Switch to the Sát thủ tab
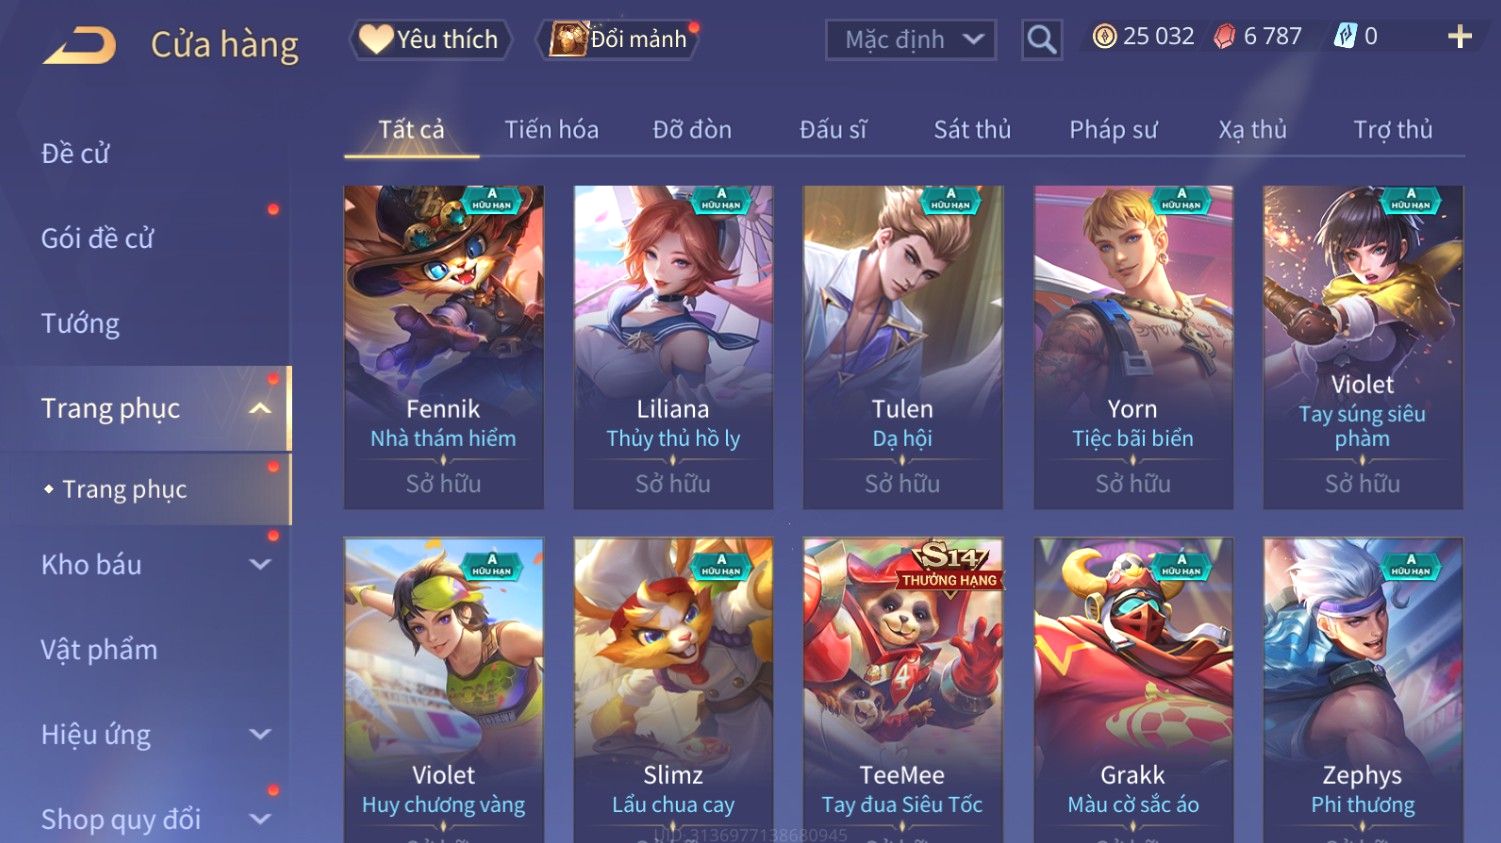The image size is (1501, 843). [972, 130]
